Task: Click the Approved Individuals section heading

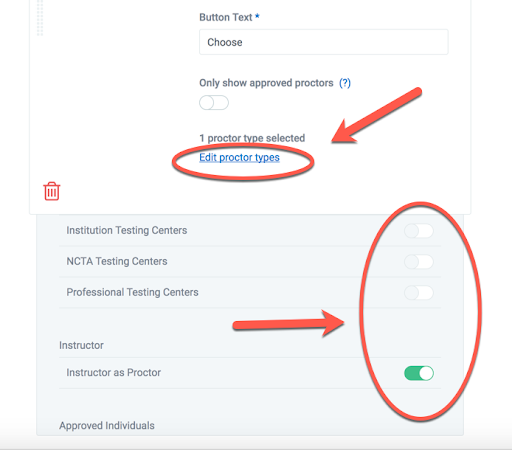Action: coord(107,426)
